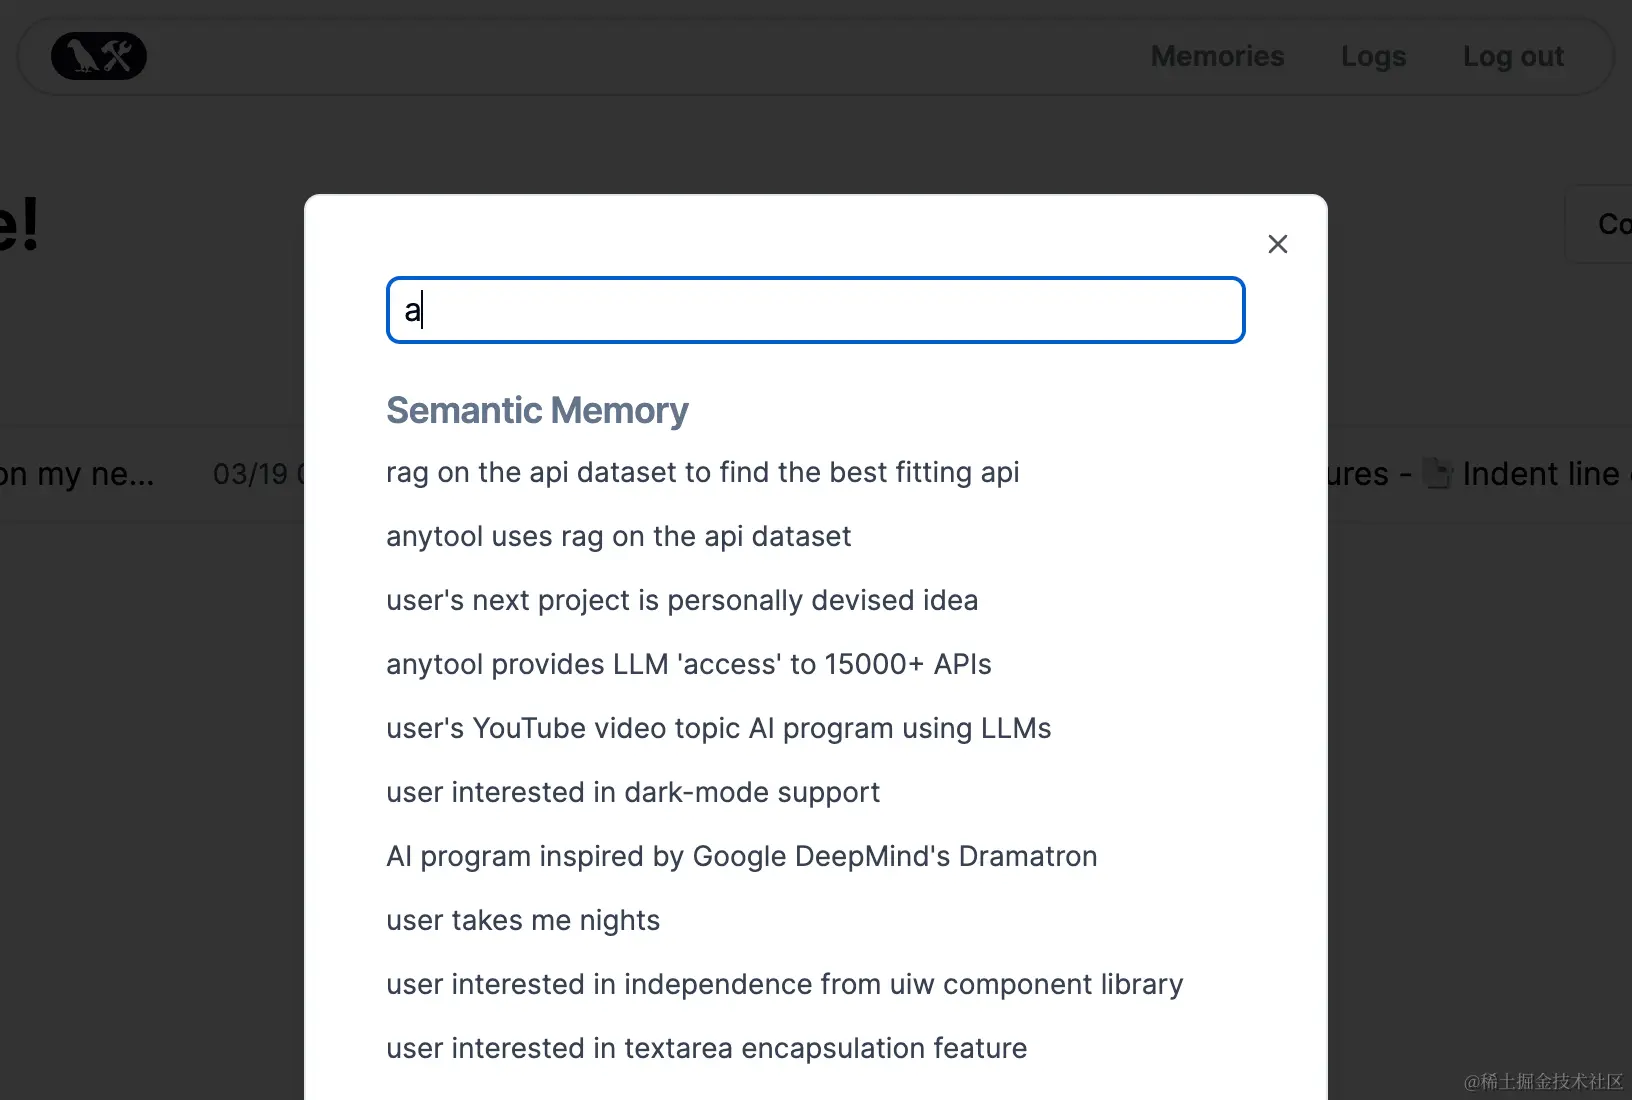
Task: Click the parrot and tools logo icon
Action: (x=99, y=56)
